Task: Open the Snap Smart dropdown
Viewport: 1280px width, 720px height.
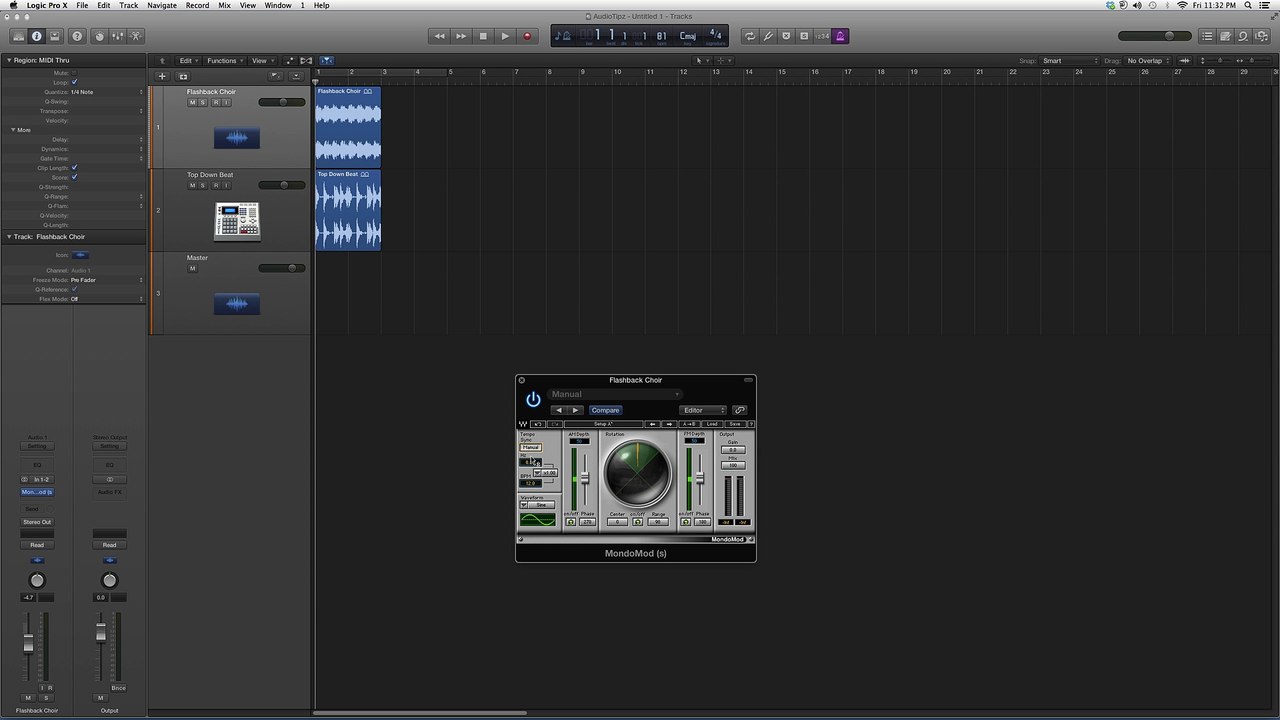Action: click(x=1069, y=60)
